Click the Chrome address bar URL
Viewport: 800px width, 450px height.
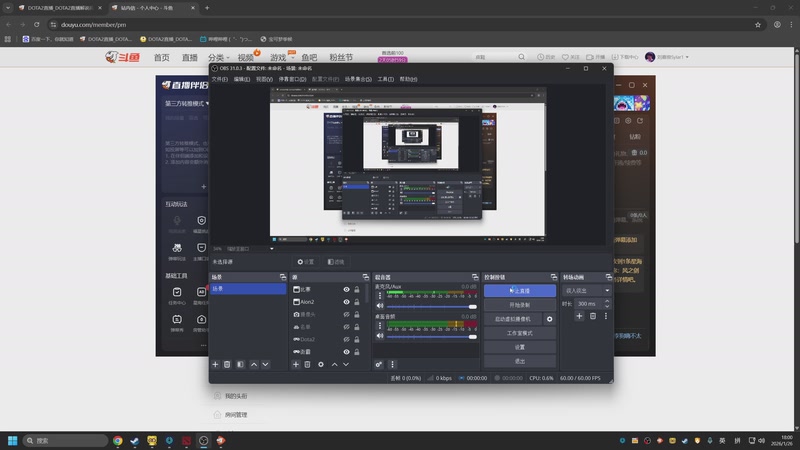pyautogui.click(x=93, y=24)
